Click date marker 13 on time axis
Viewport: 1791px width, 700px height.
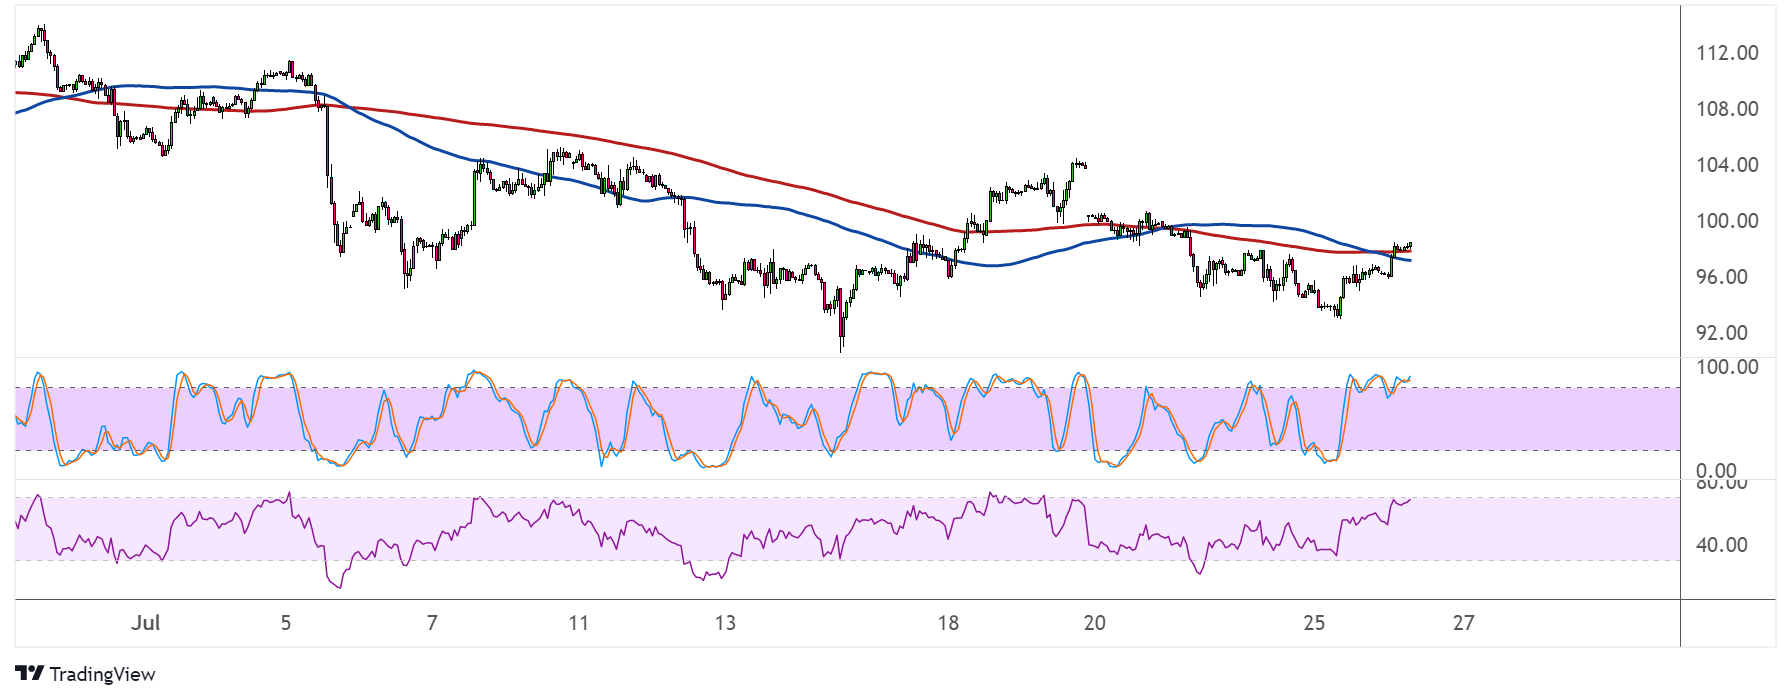725,623
